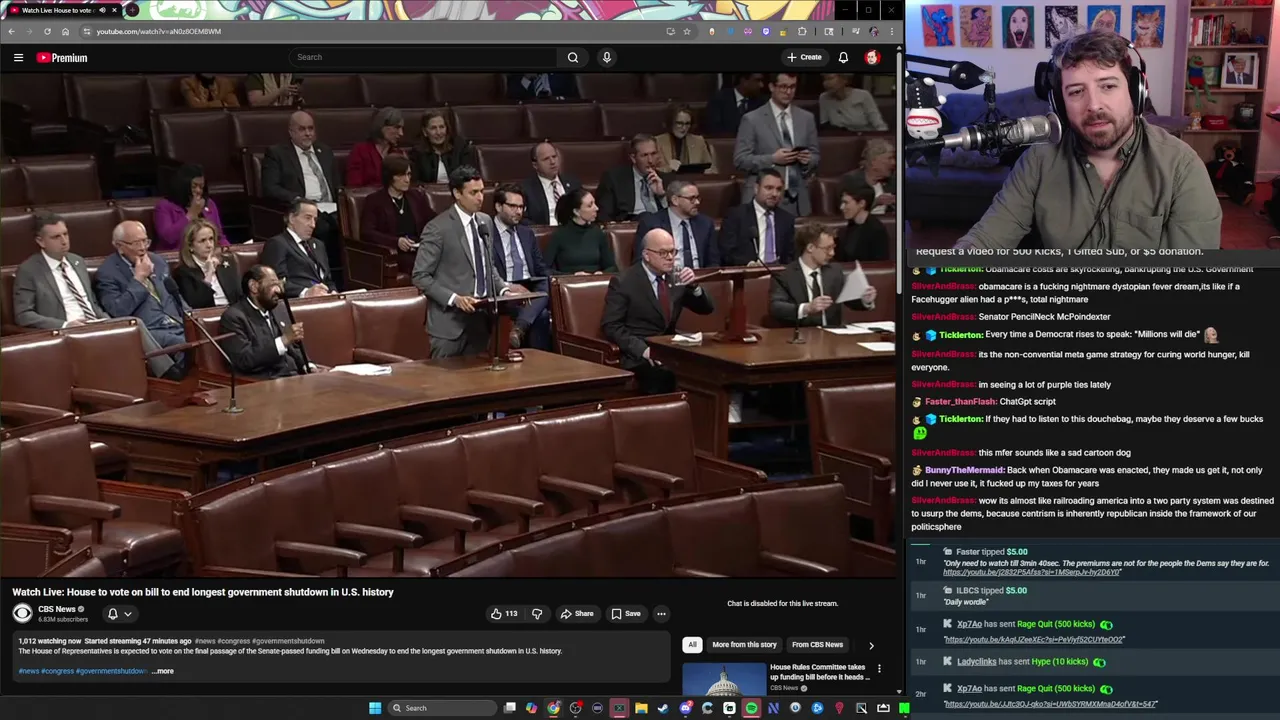Open Task View on the taskbar

(509, 708)
